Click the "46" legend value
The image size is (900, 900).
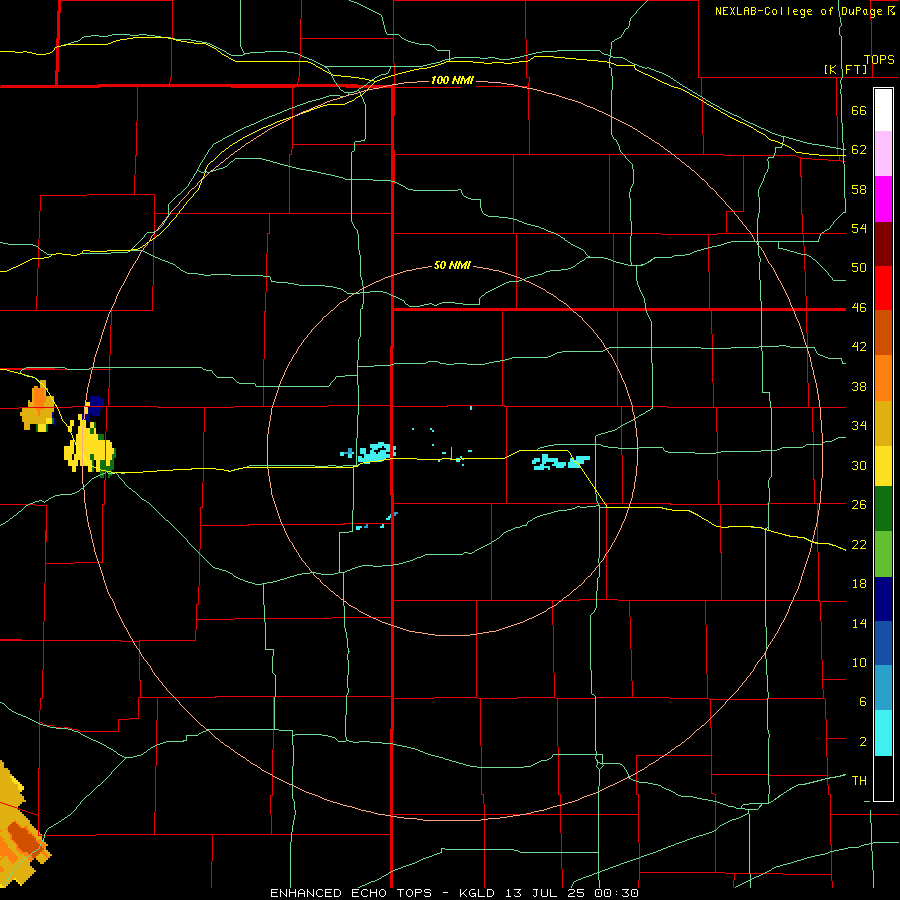(x=859, y=308)
